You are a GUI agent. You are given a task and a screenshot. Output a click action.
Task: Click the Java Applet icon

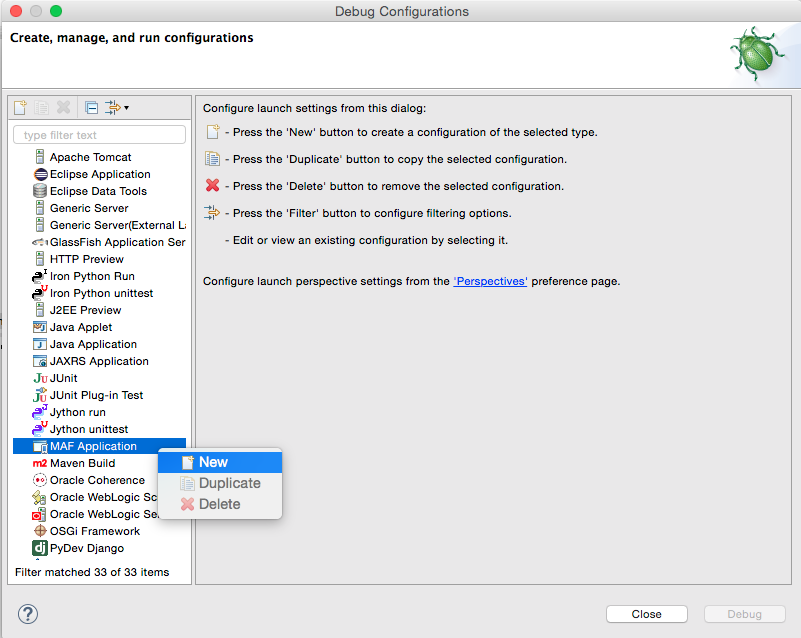click(39, 327)
